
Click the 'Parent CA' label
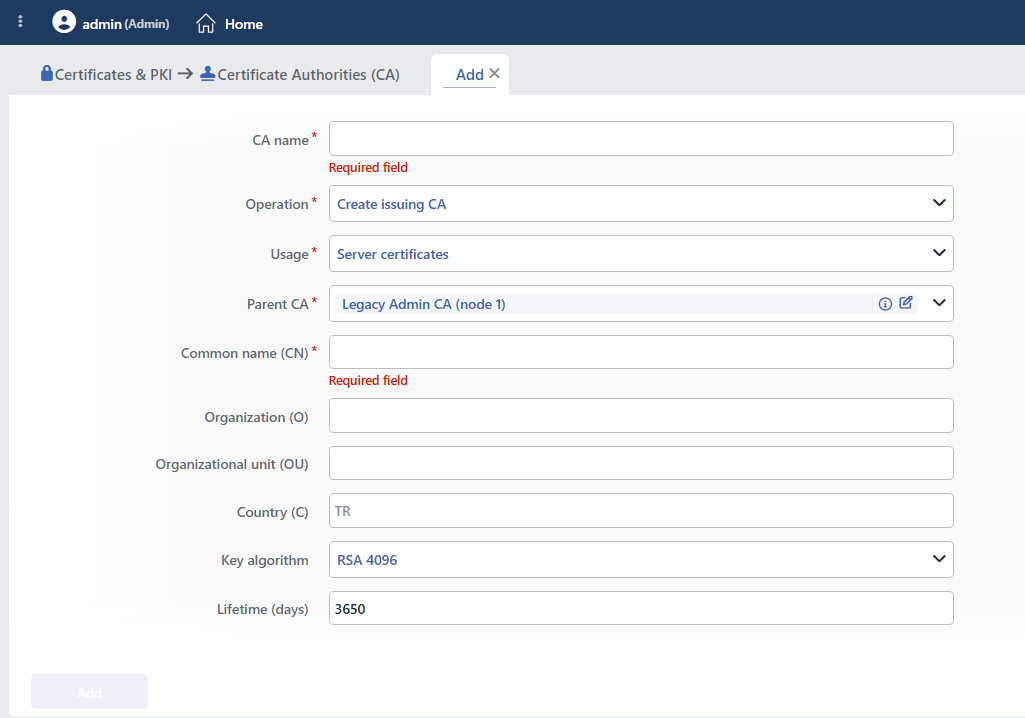[x=277, y=304]
